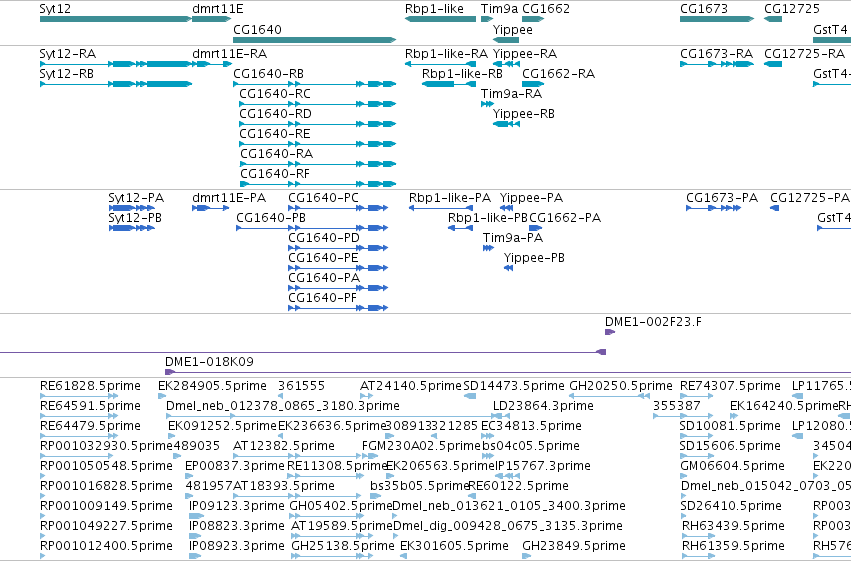The image size is (851, 561).
Task: Click the Yippee gene label
Action: pyautogui.click(x=512, y=29)
